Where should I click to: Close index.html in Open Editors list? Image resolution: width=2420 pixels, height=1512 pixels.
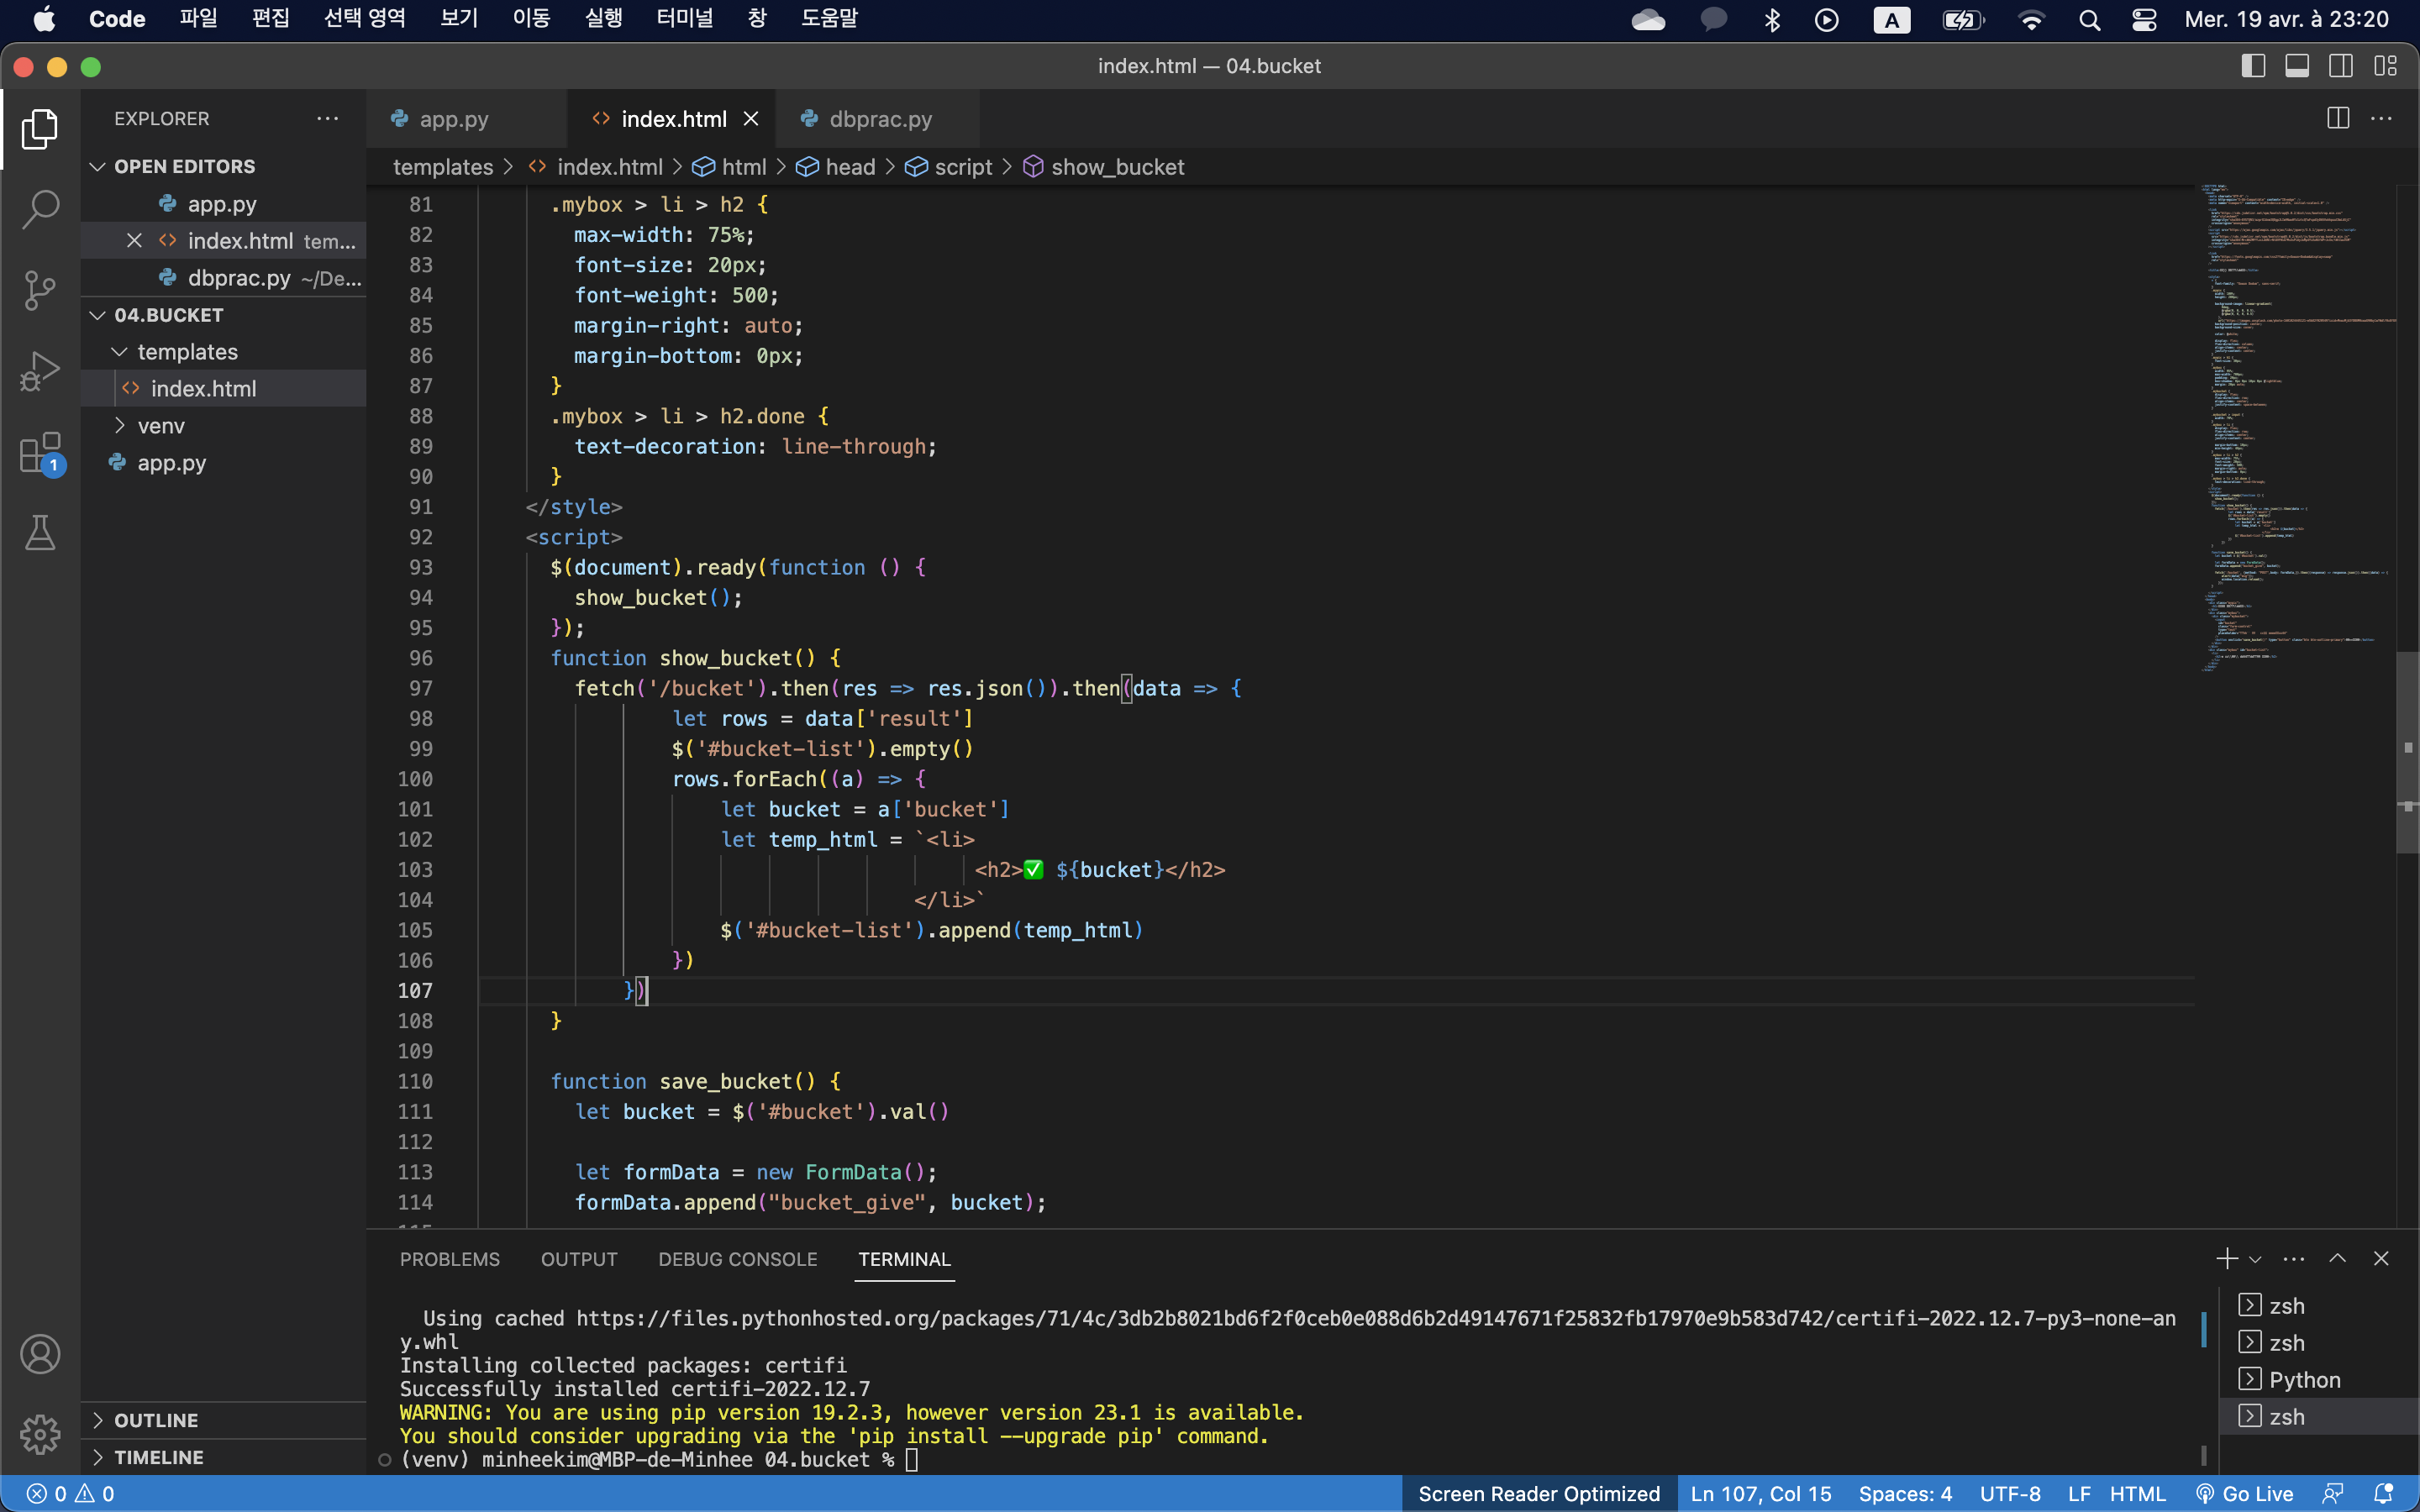(x=134, y=240)
